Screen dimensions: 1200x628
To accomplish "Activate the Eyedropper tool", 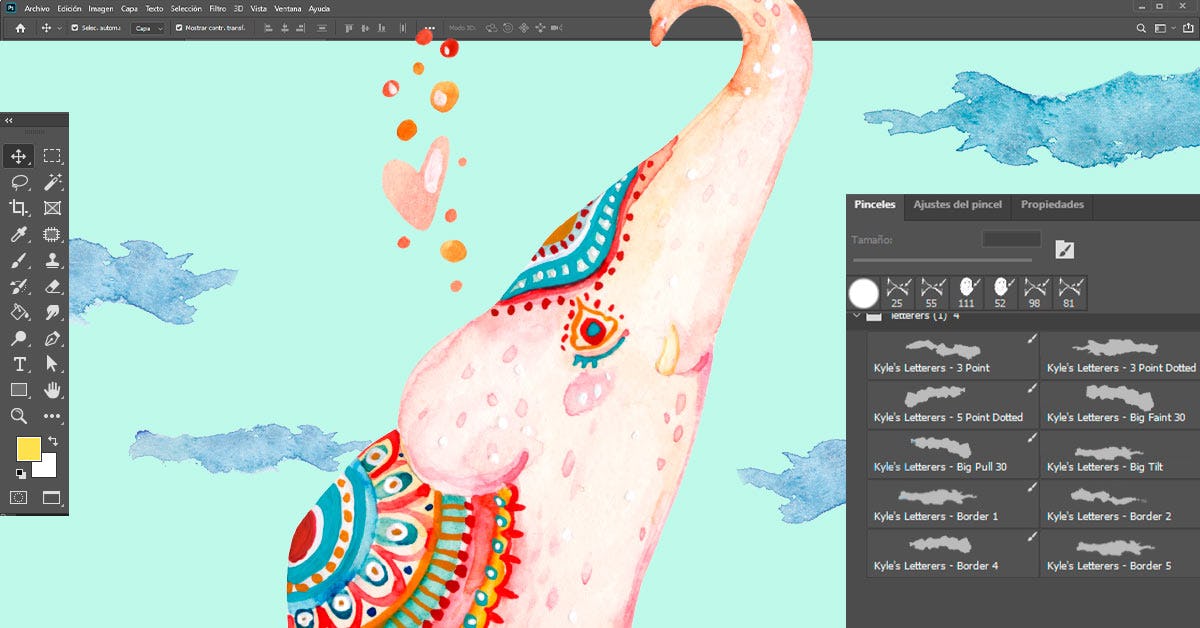I will [19, 235].
